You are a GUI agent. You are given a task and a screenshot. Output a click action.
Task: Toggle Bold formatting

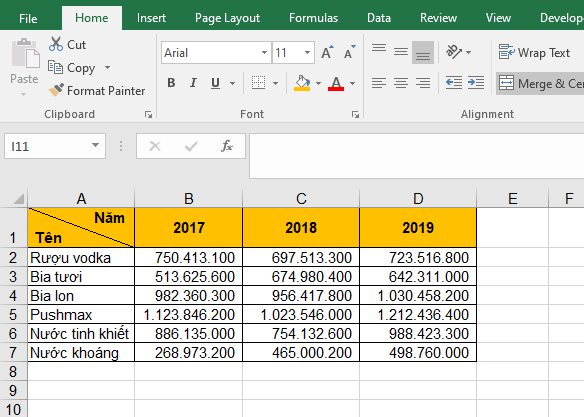pyautogui.click(x=171, y=83)
